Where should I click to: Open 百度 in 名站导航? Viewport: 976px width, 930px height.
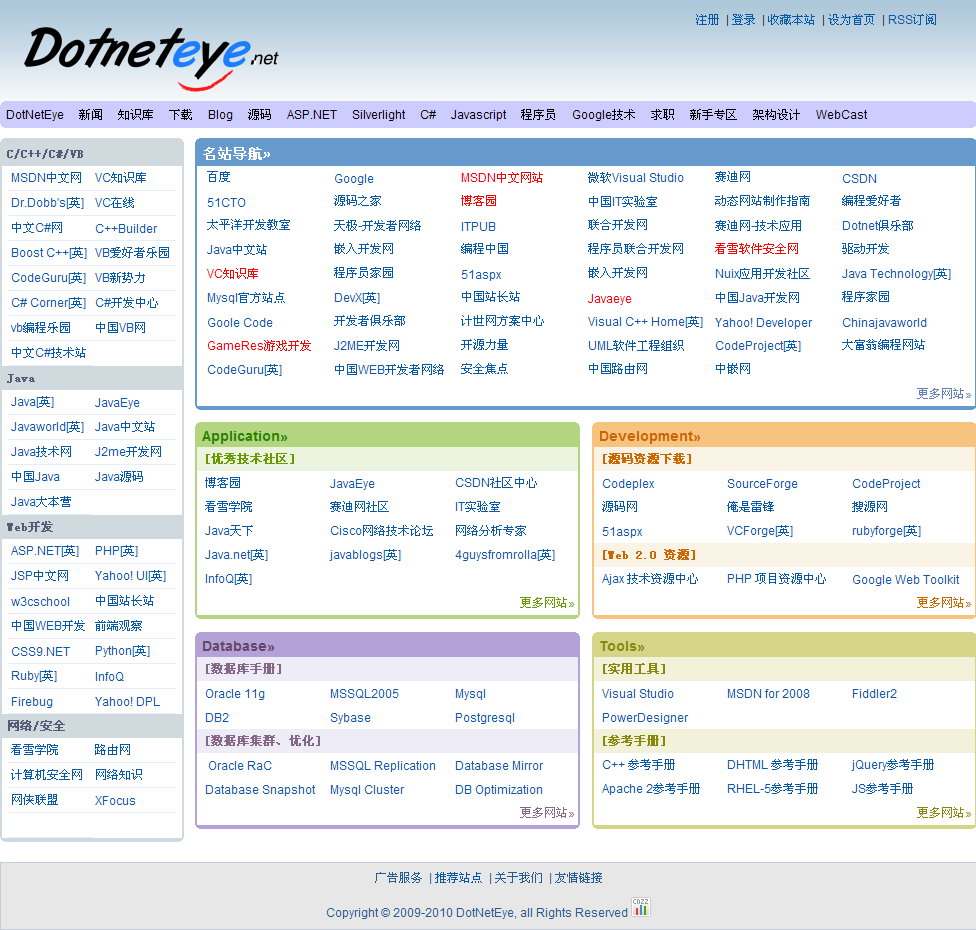218,177
